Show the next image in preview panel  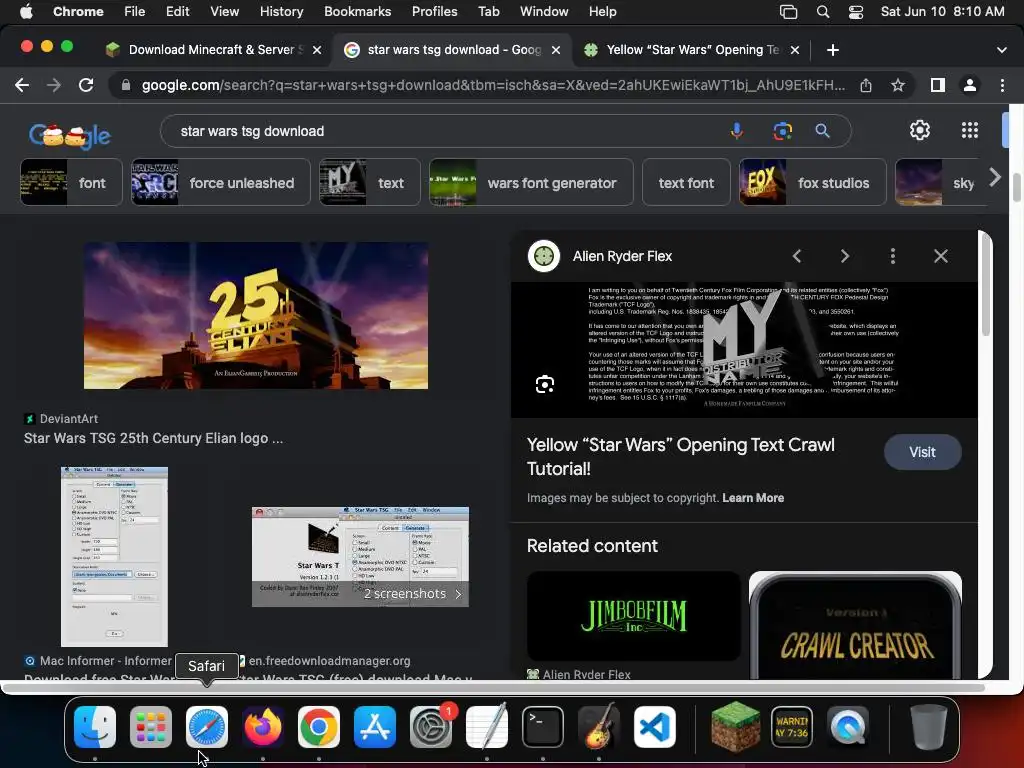click(844, 256)
